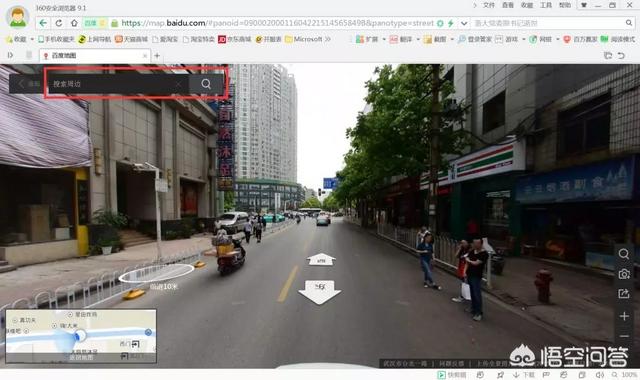Click the green gear icon in address bar
Viewport: 640px width, 380px height.
coord(440,23)
